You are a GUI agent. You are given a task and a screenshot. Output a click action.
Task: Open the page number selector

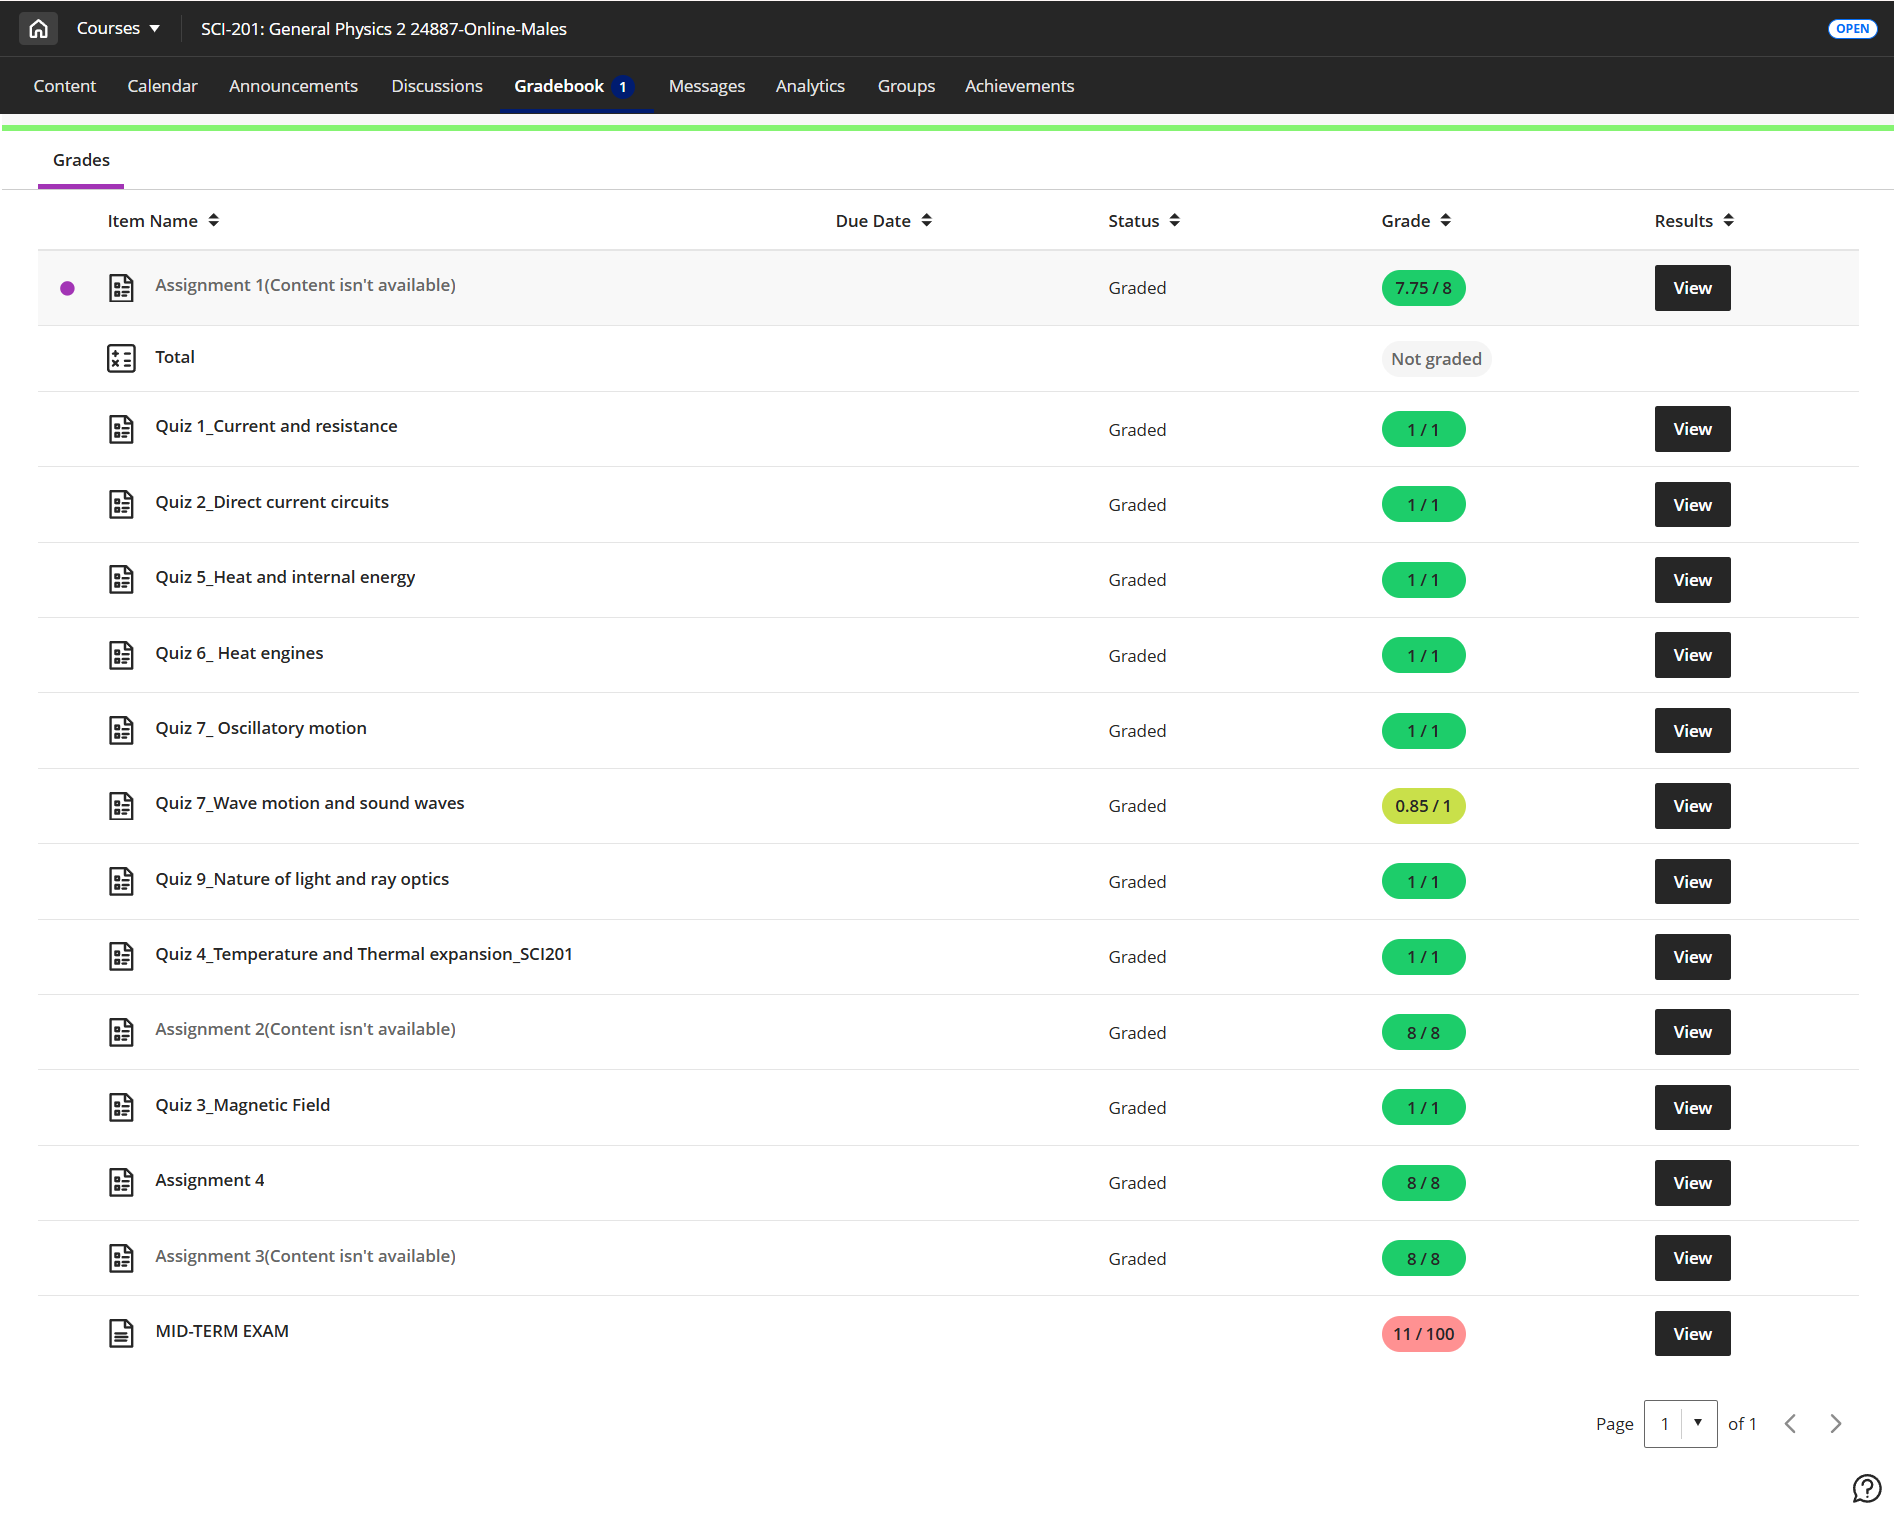coord(1680,1423)
